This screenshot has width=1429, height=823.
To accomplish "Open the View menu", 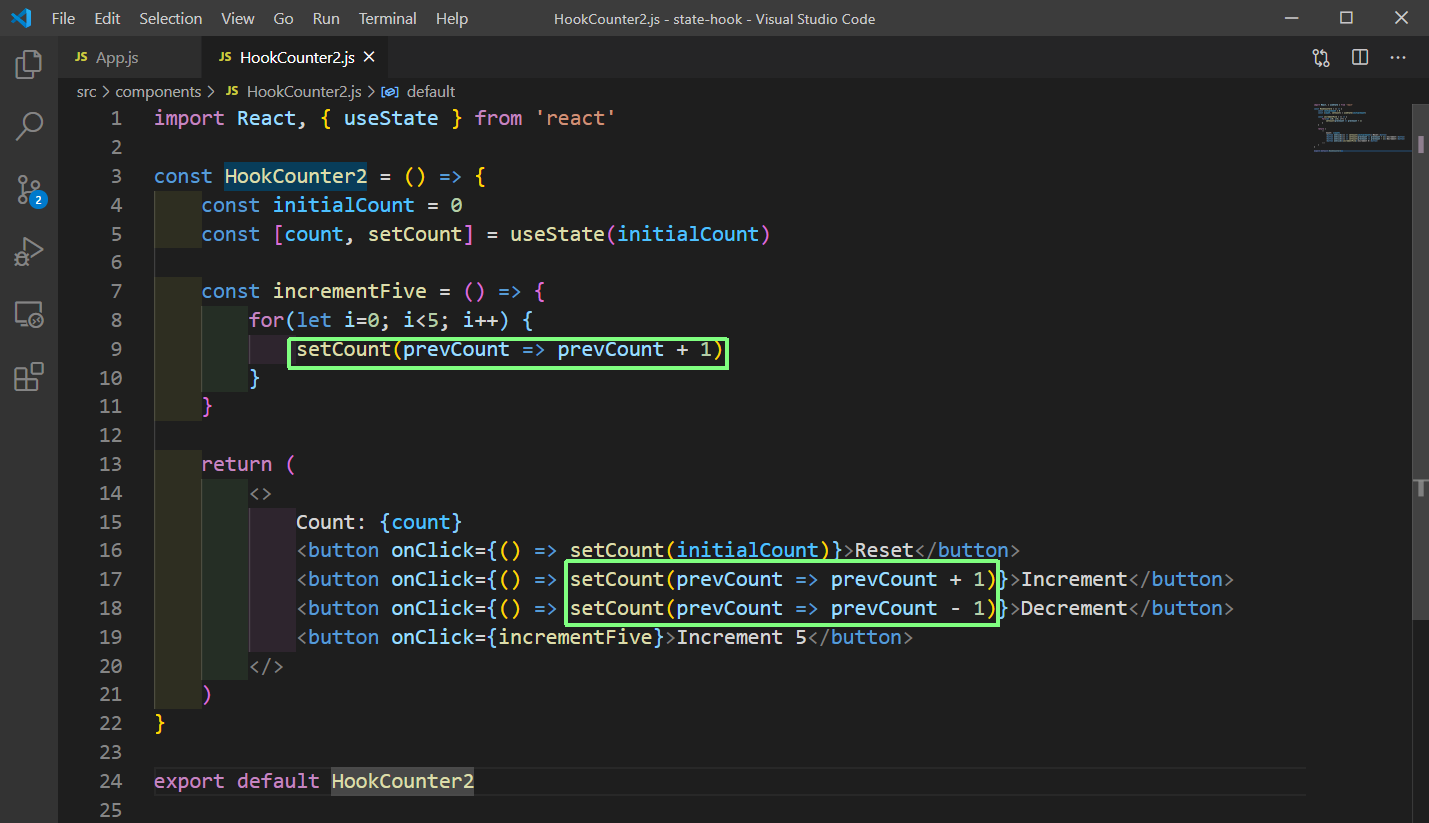I will tap(238, 18).
